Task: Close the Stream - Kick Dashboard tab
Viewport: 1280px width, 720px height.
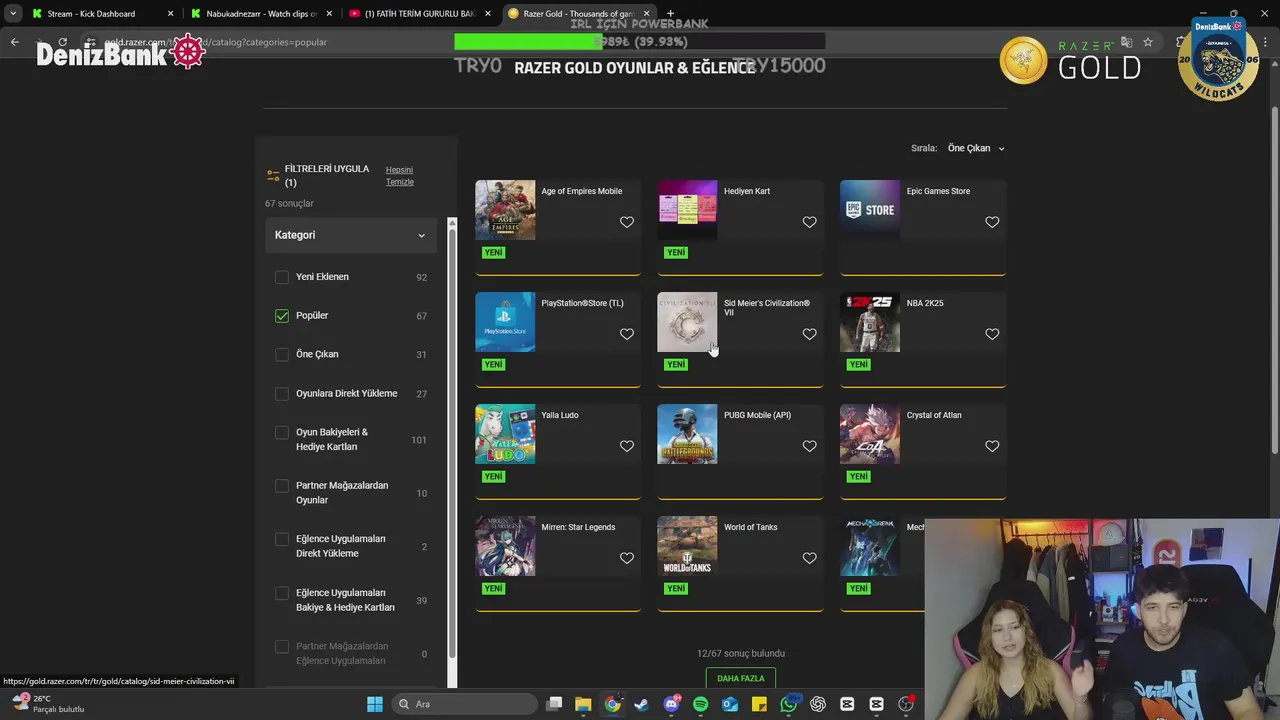Action: coord(171,14)
